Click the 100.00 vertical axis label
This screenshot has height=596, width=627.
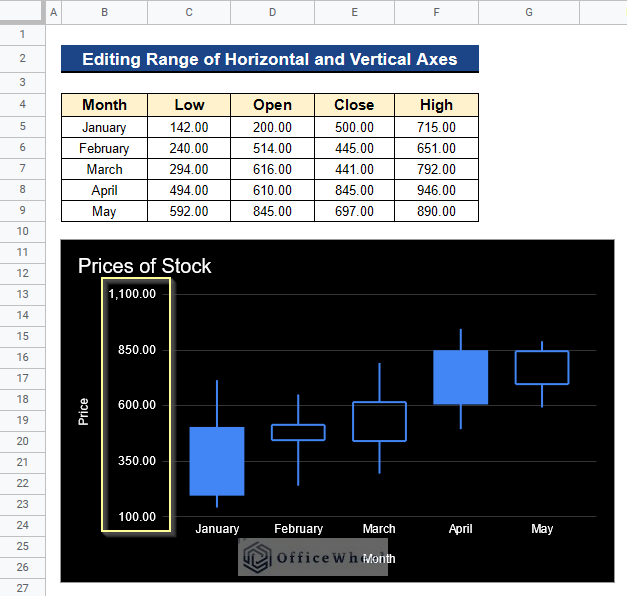pos(137,517)
